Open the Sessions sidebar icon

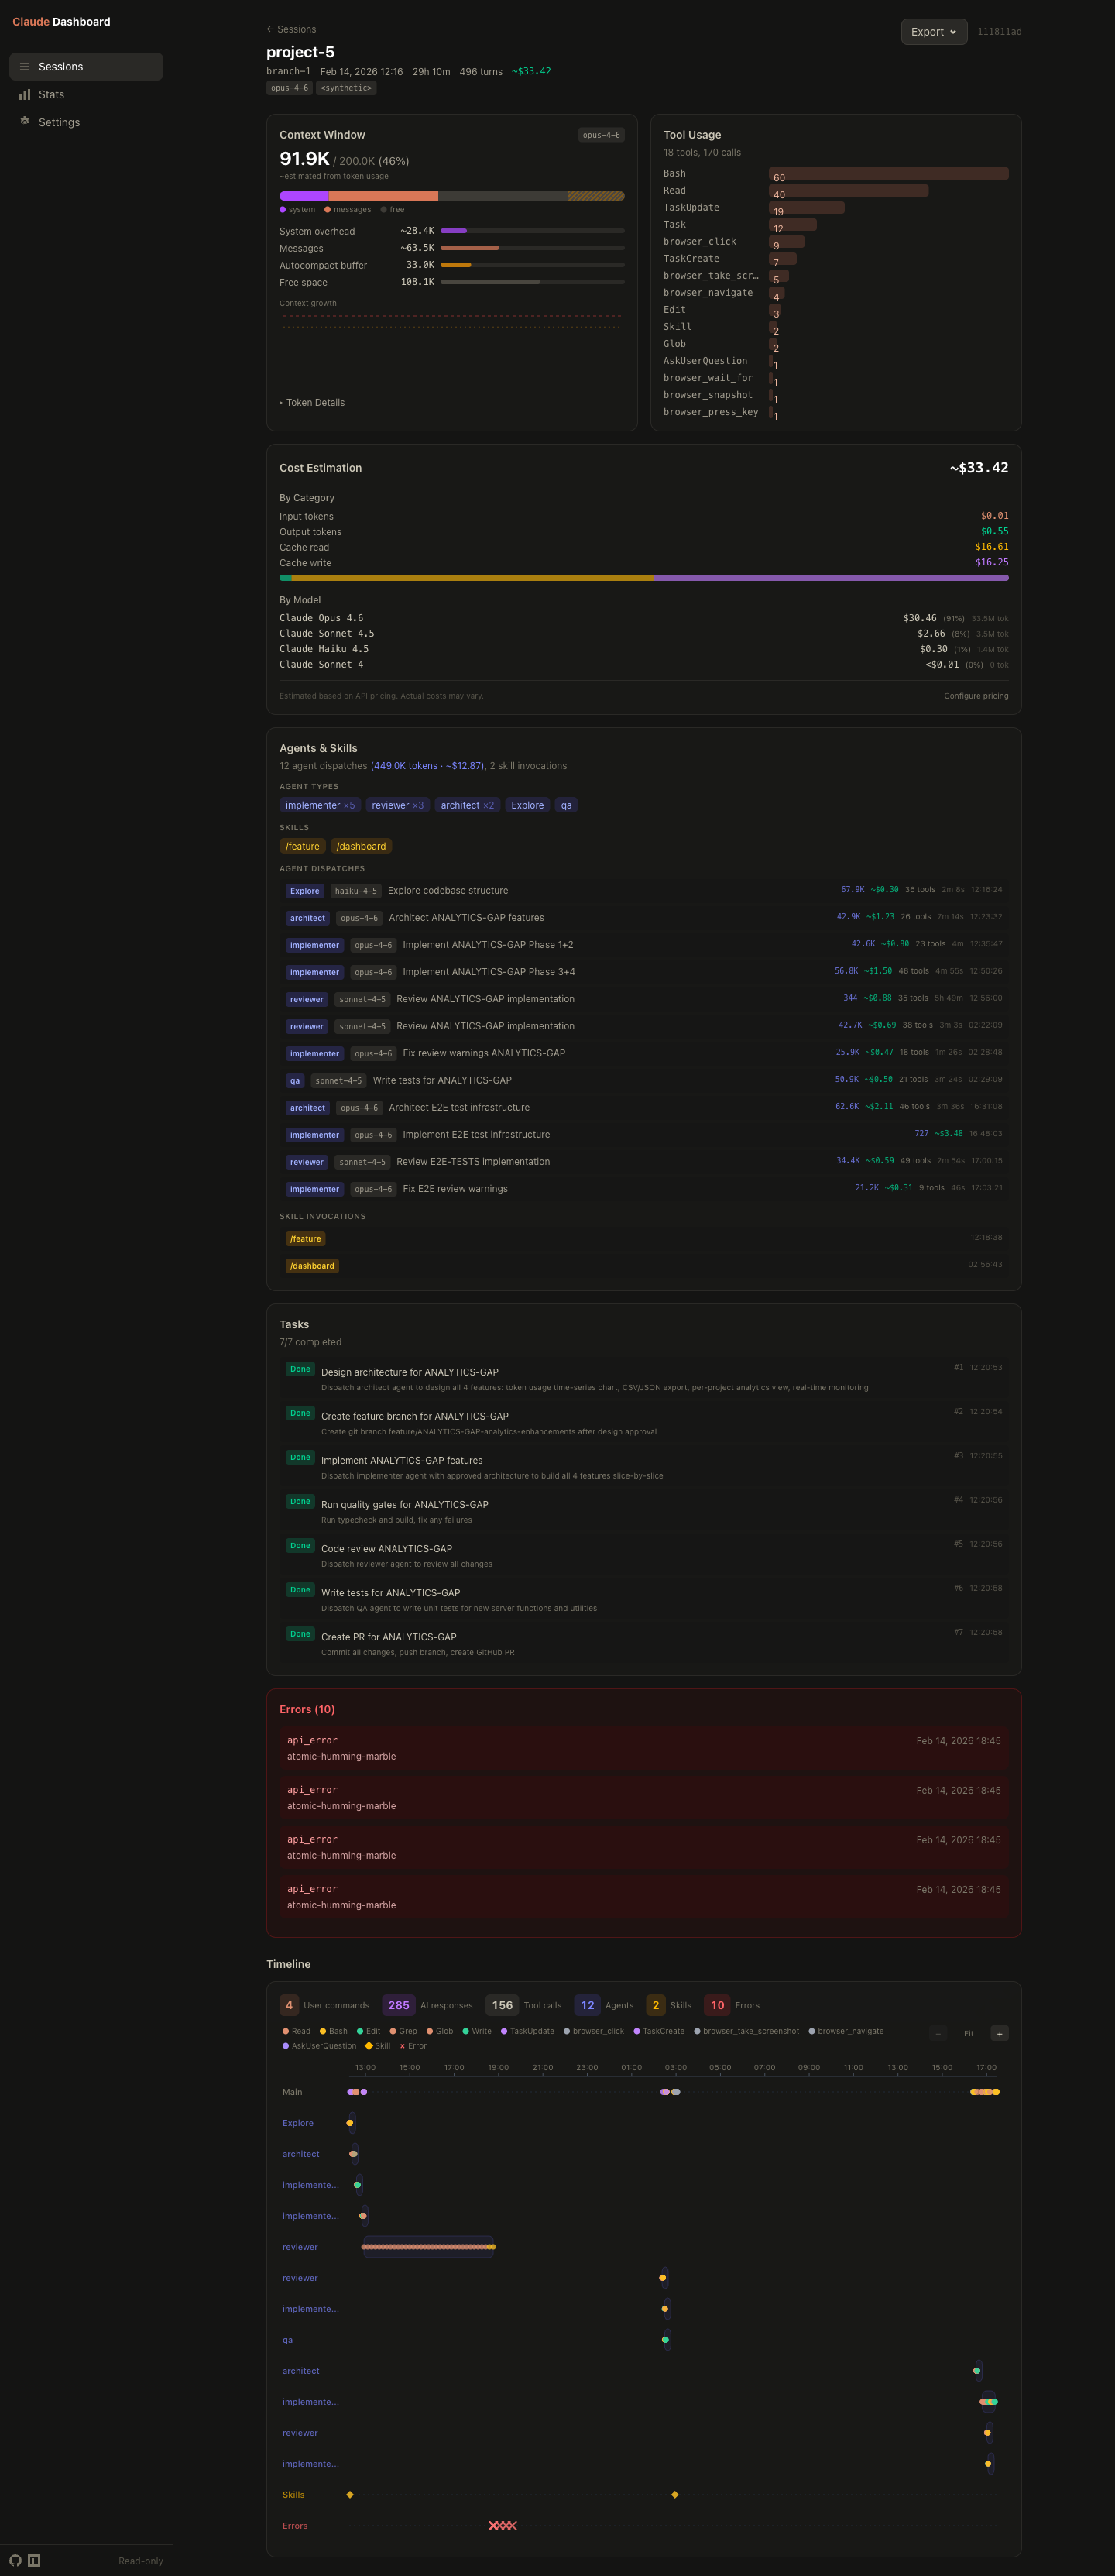click(25, 67)
